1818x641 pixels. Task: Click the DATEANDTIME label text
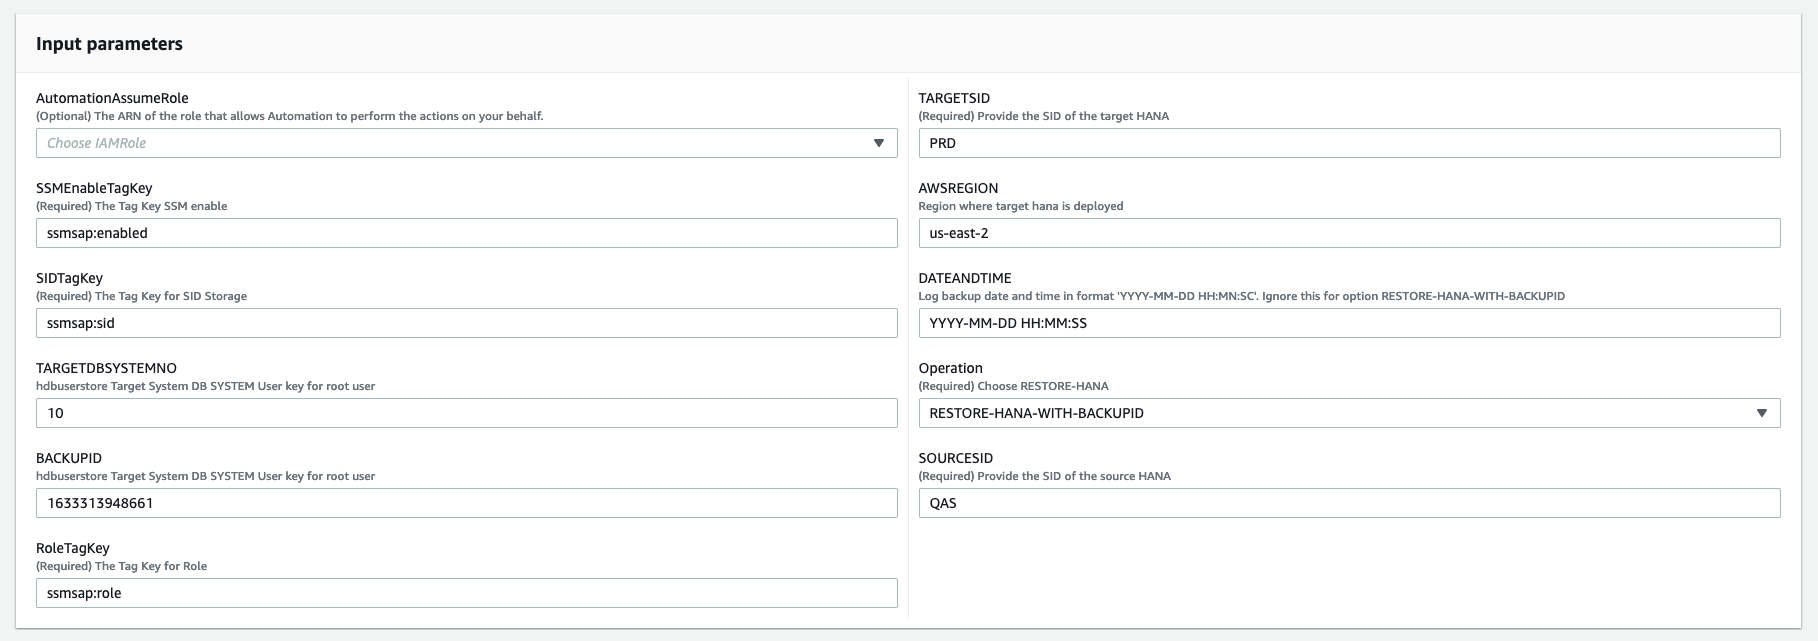pos(965,278)
